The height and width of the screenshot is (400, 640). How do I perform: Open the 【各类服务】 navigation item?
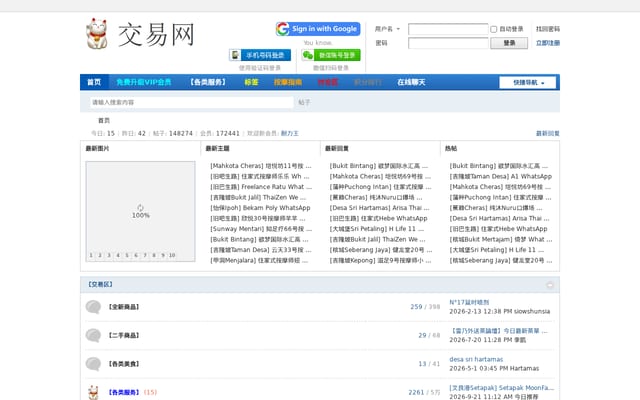pyautogui.click(x=208, y=82)
